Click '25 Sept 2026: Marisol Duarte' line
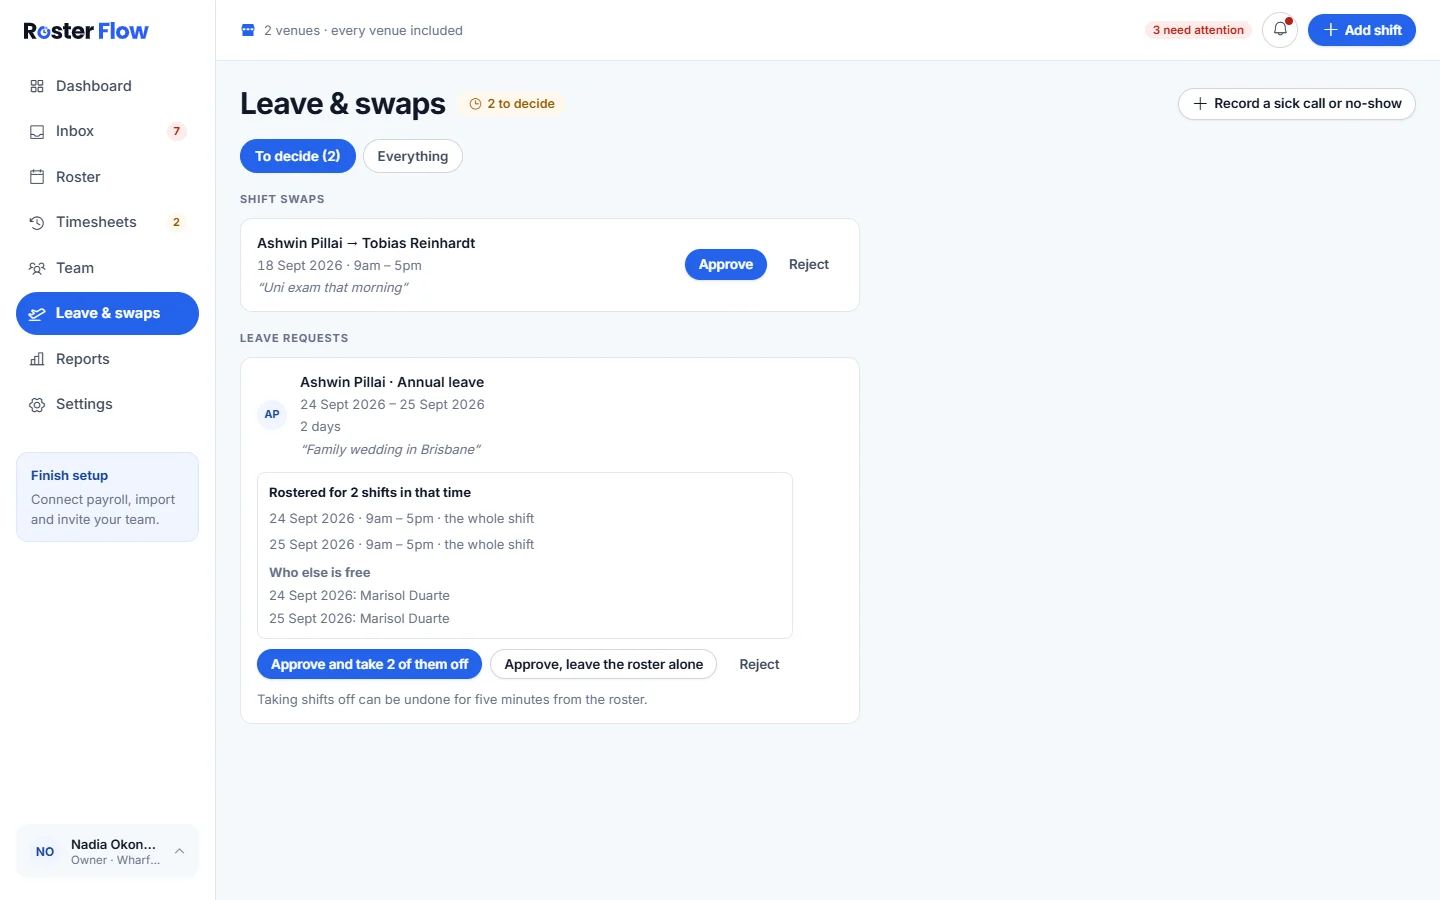 click(359, 618)
